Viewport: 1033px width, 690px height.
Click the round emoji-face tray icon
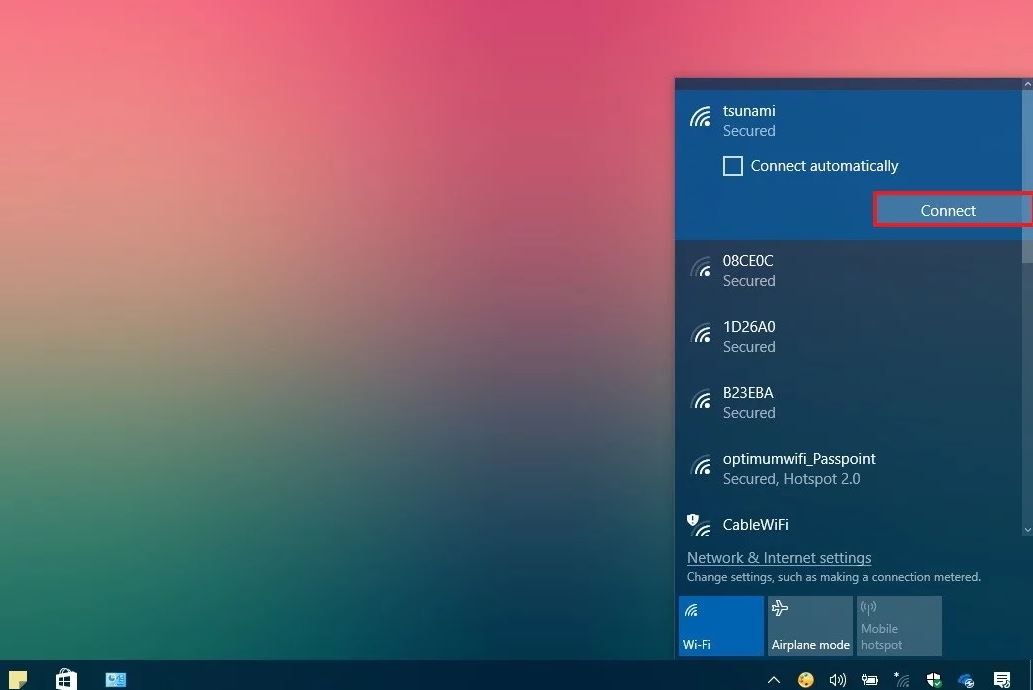(805, 679)
